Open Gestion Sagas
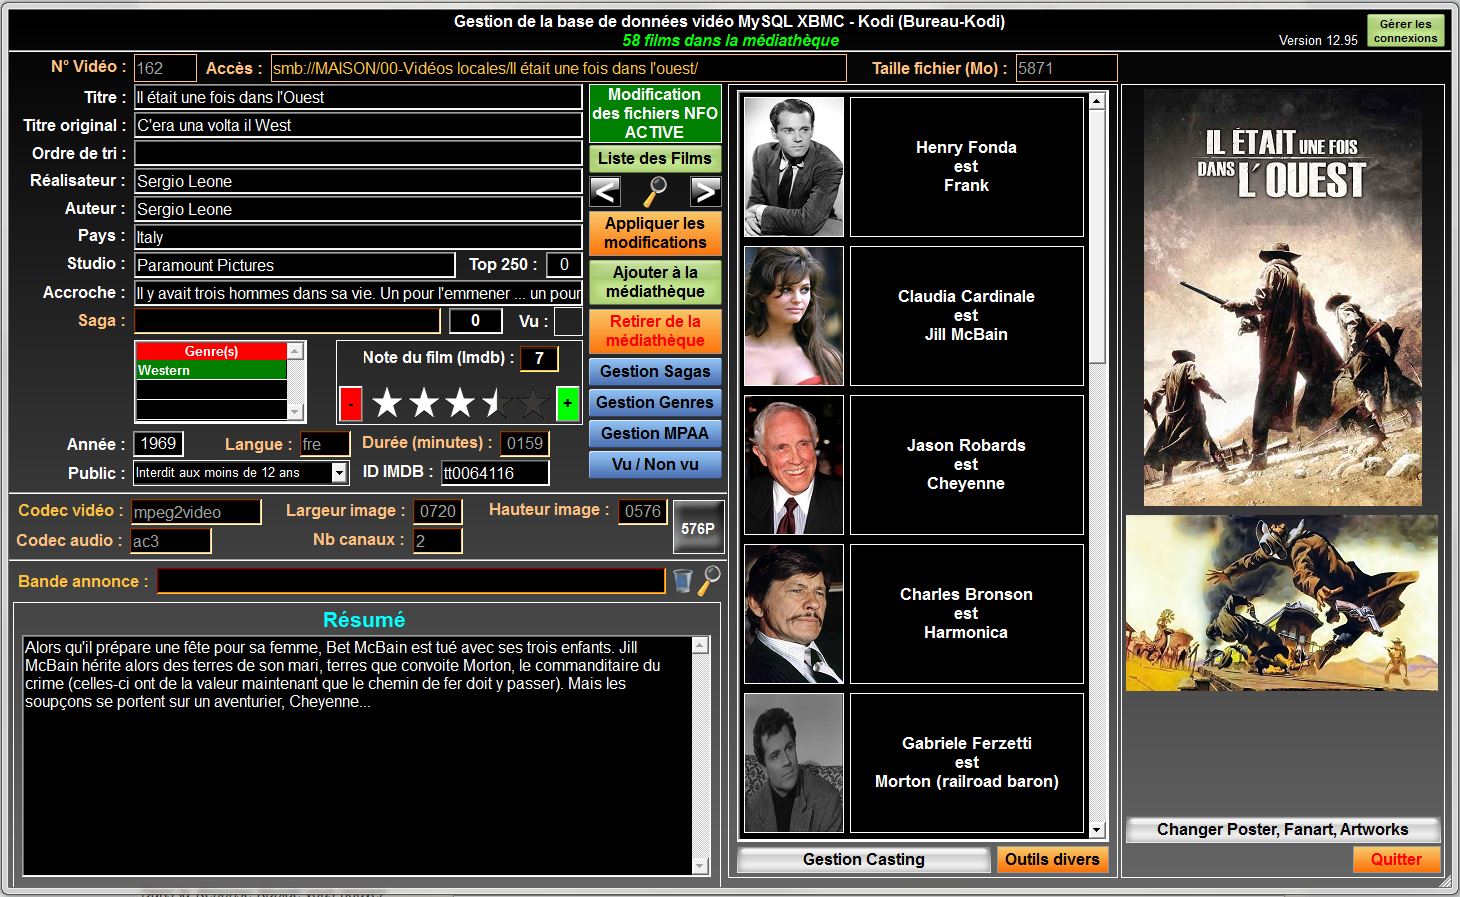The height and width of the screenshot is (897, 1460). [x=655, y=372]
